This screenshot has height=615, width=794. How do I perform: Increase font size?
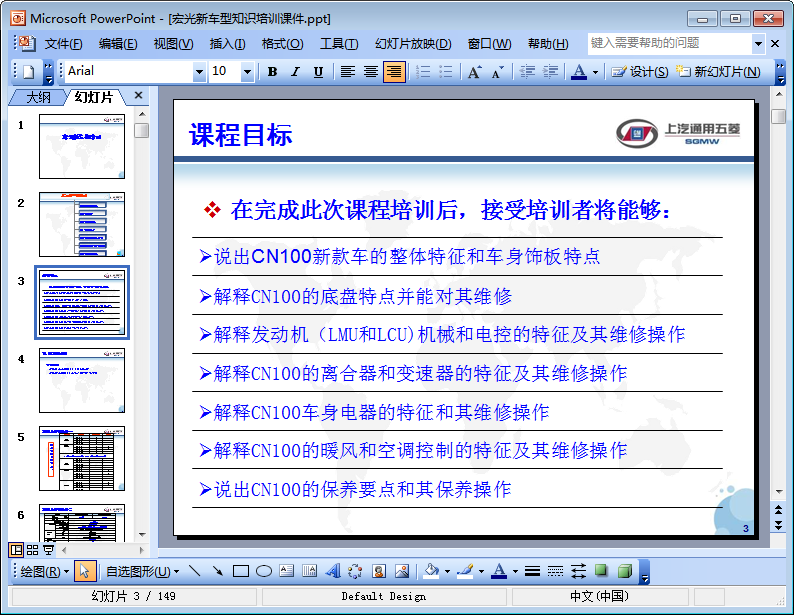(x=474, y=72)
